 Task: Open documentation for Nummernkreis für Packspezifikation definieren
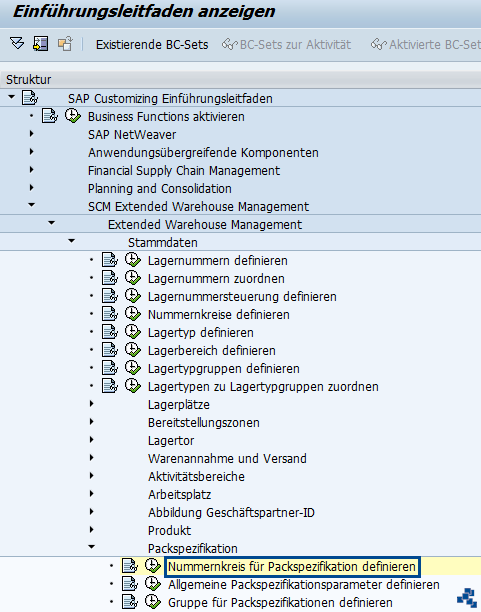[x=130, y=566]
